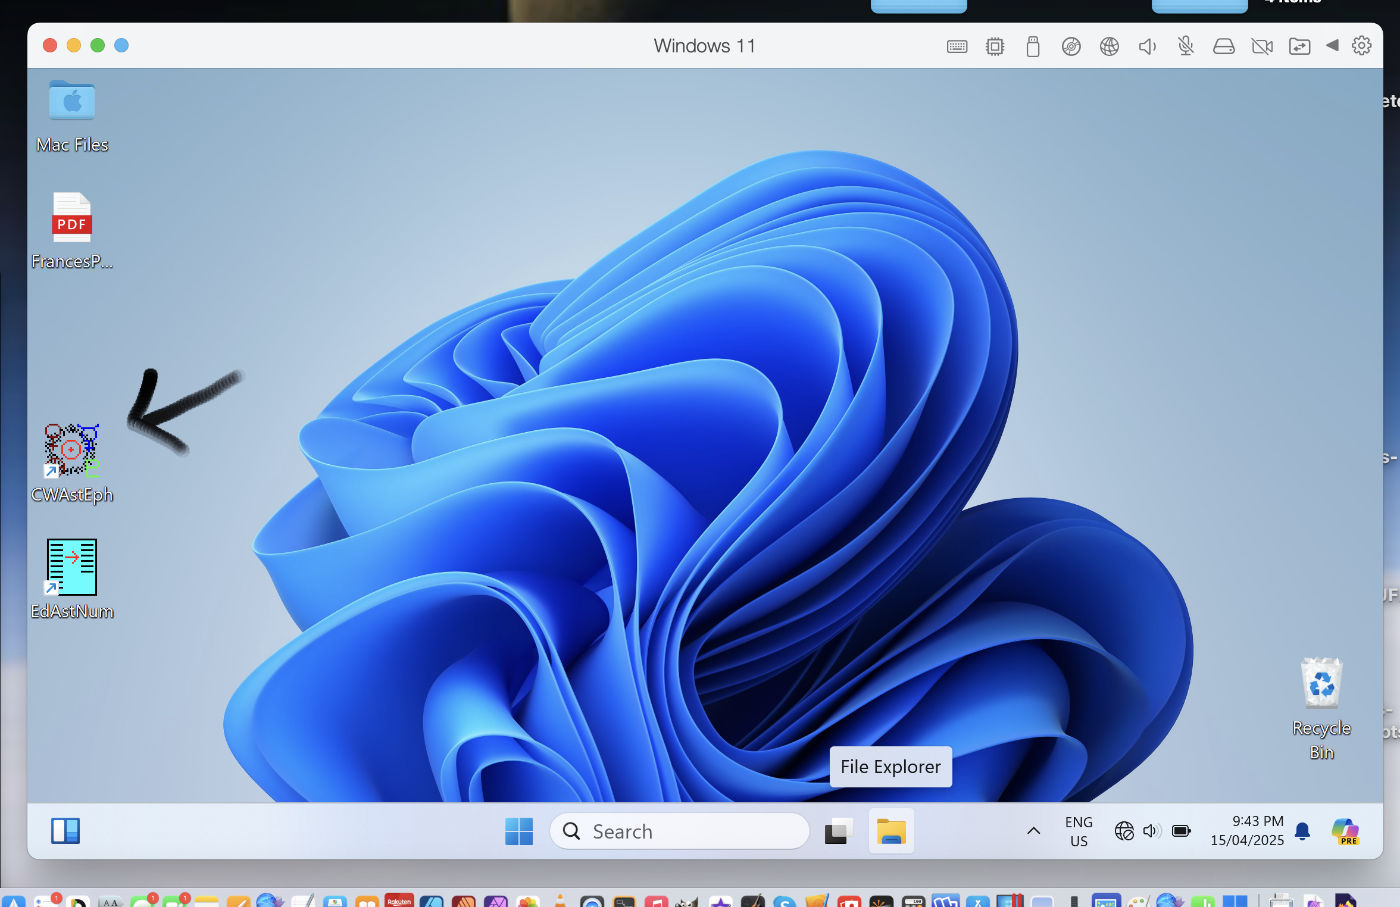The width and height of the screenshot is (1400, 907).
Task: Open the ENG US language switcher
Action: 1078,831
